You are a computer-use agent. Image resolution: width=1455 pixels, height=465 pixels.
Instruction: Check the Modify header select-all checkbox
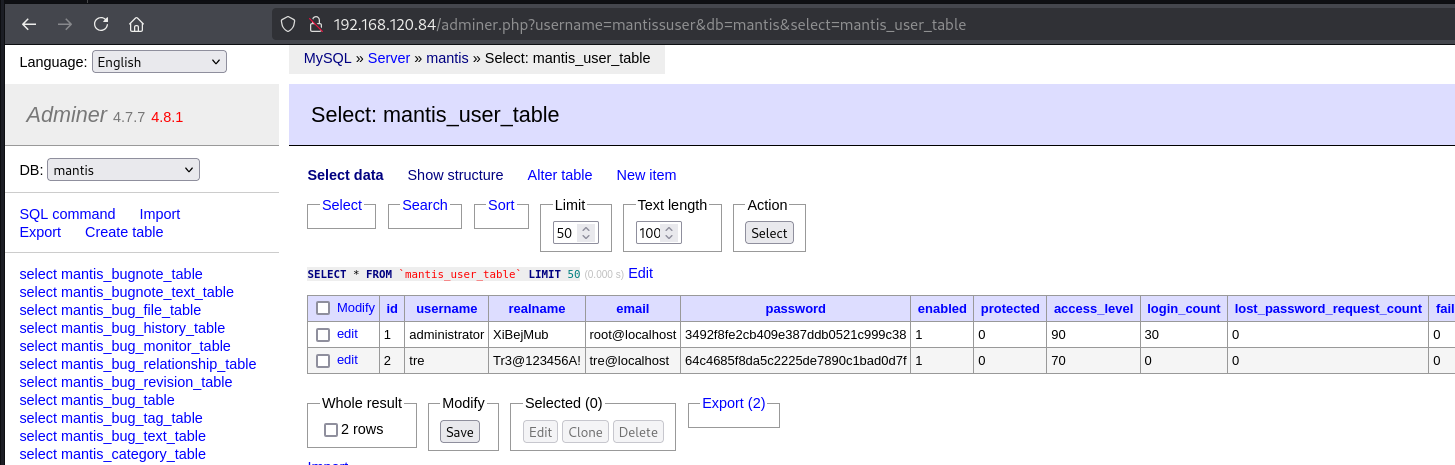tap(323, 308)
